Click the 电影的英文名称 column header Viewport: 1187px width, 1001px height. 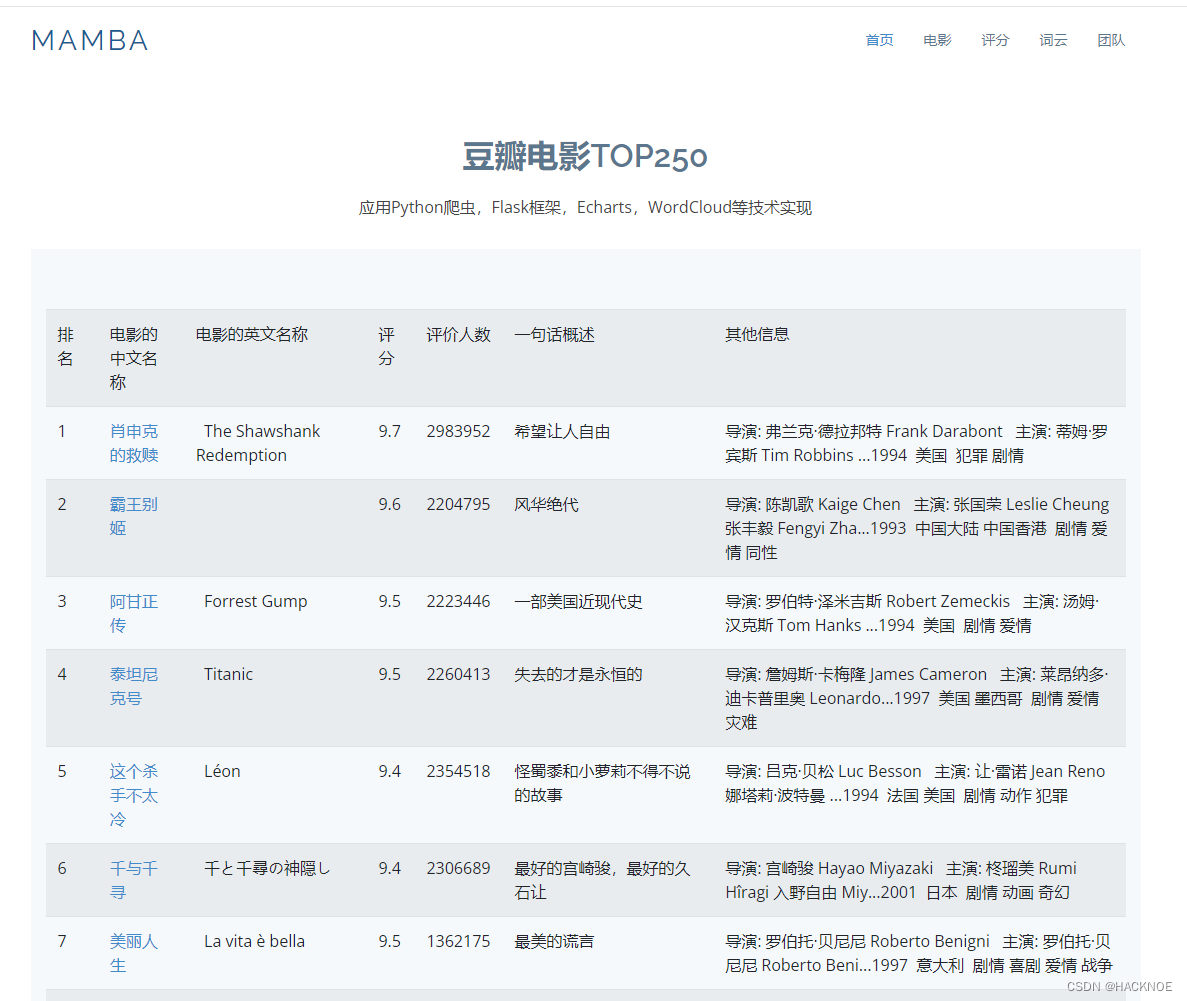tap(251, 334)
